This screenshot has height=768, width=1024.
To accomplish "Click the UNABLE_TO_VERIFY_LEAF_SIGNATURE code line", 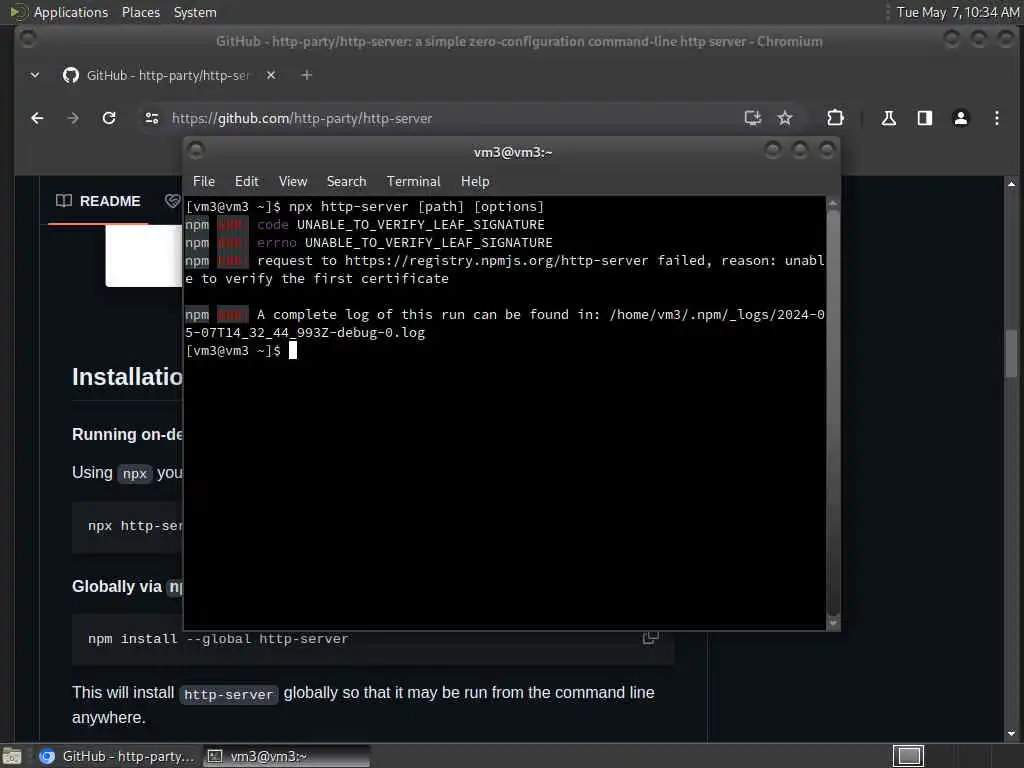I will click(x=364, y=225).
